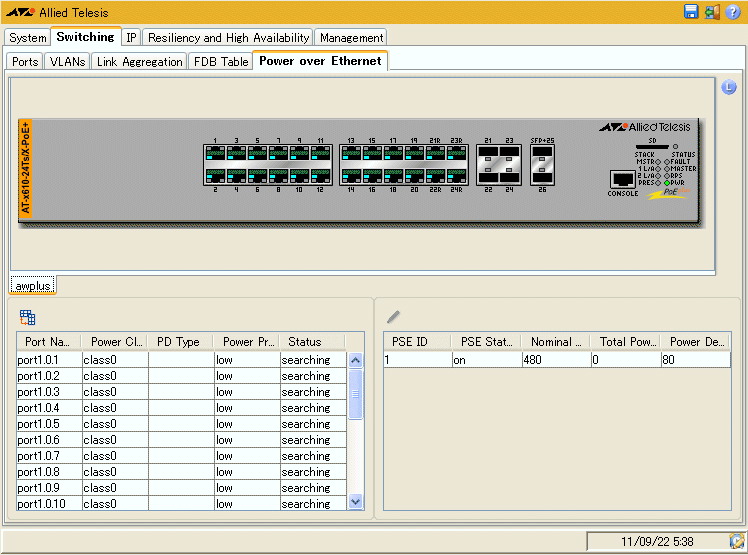748x555 pixels.
Task: Switch to the Ports sub-tab
Action: [25, 62]
